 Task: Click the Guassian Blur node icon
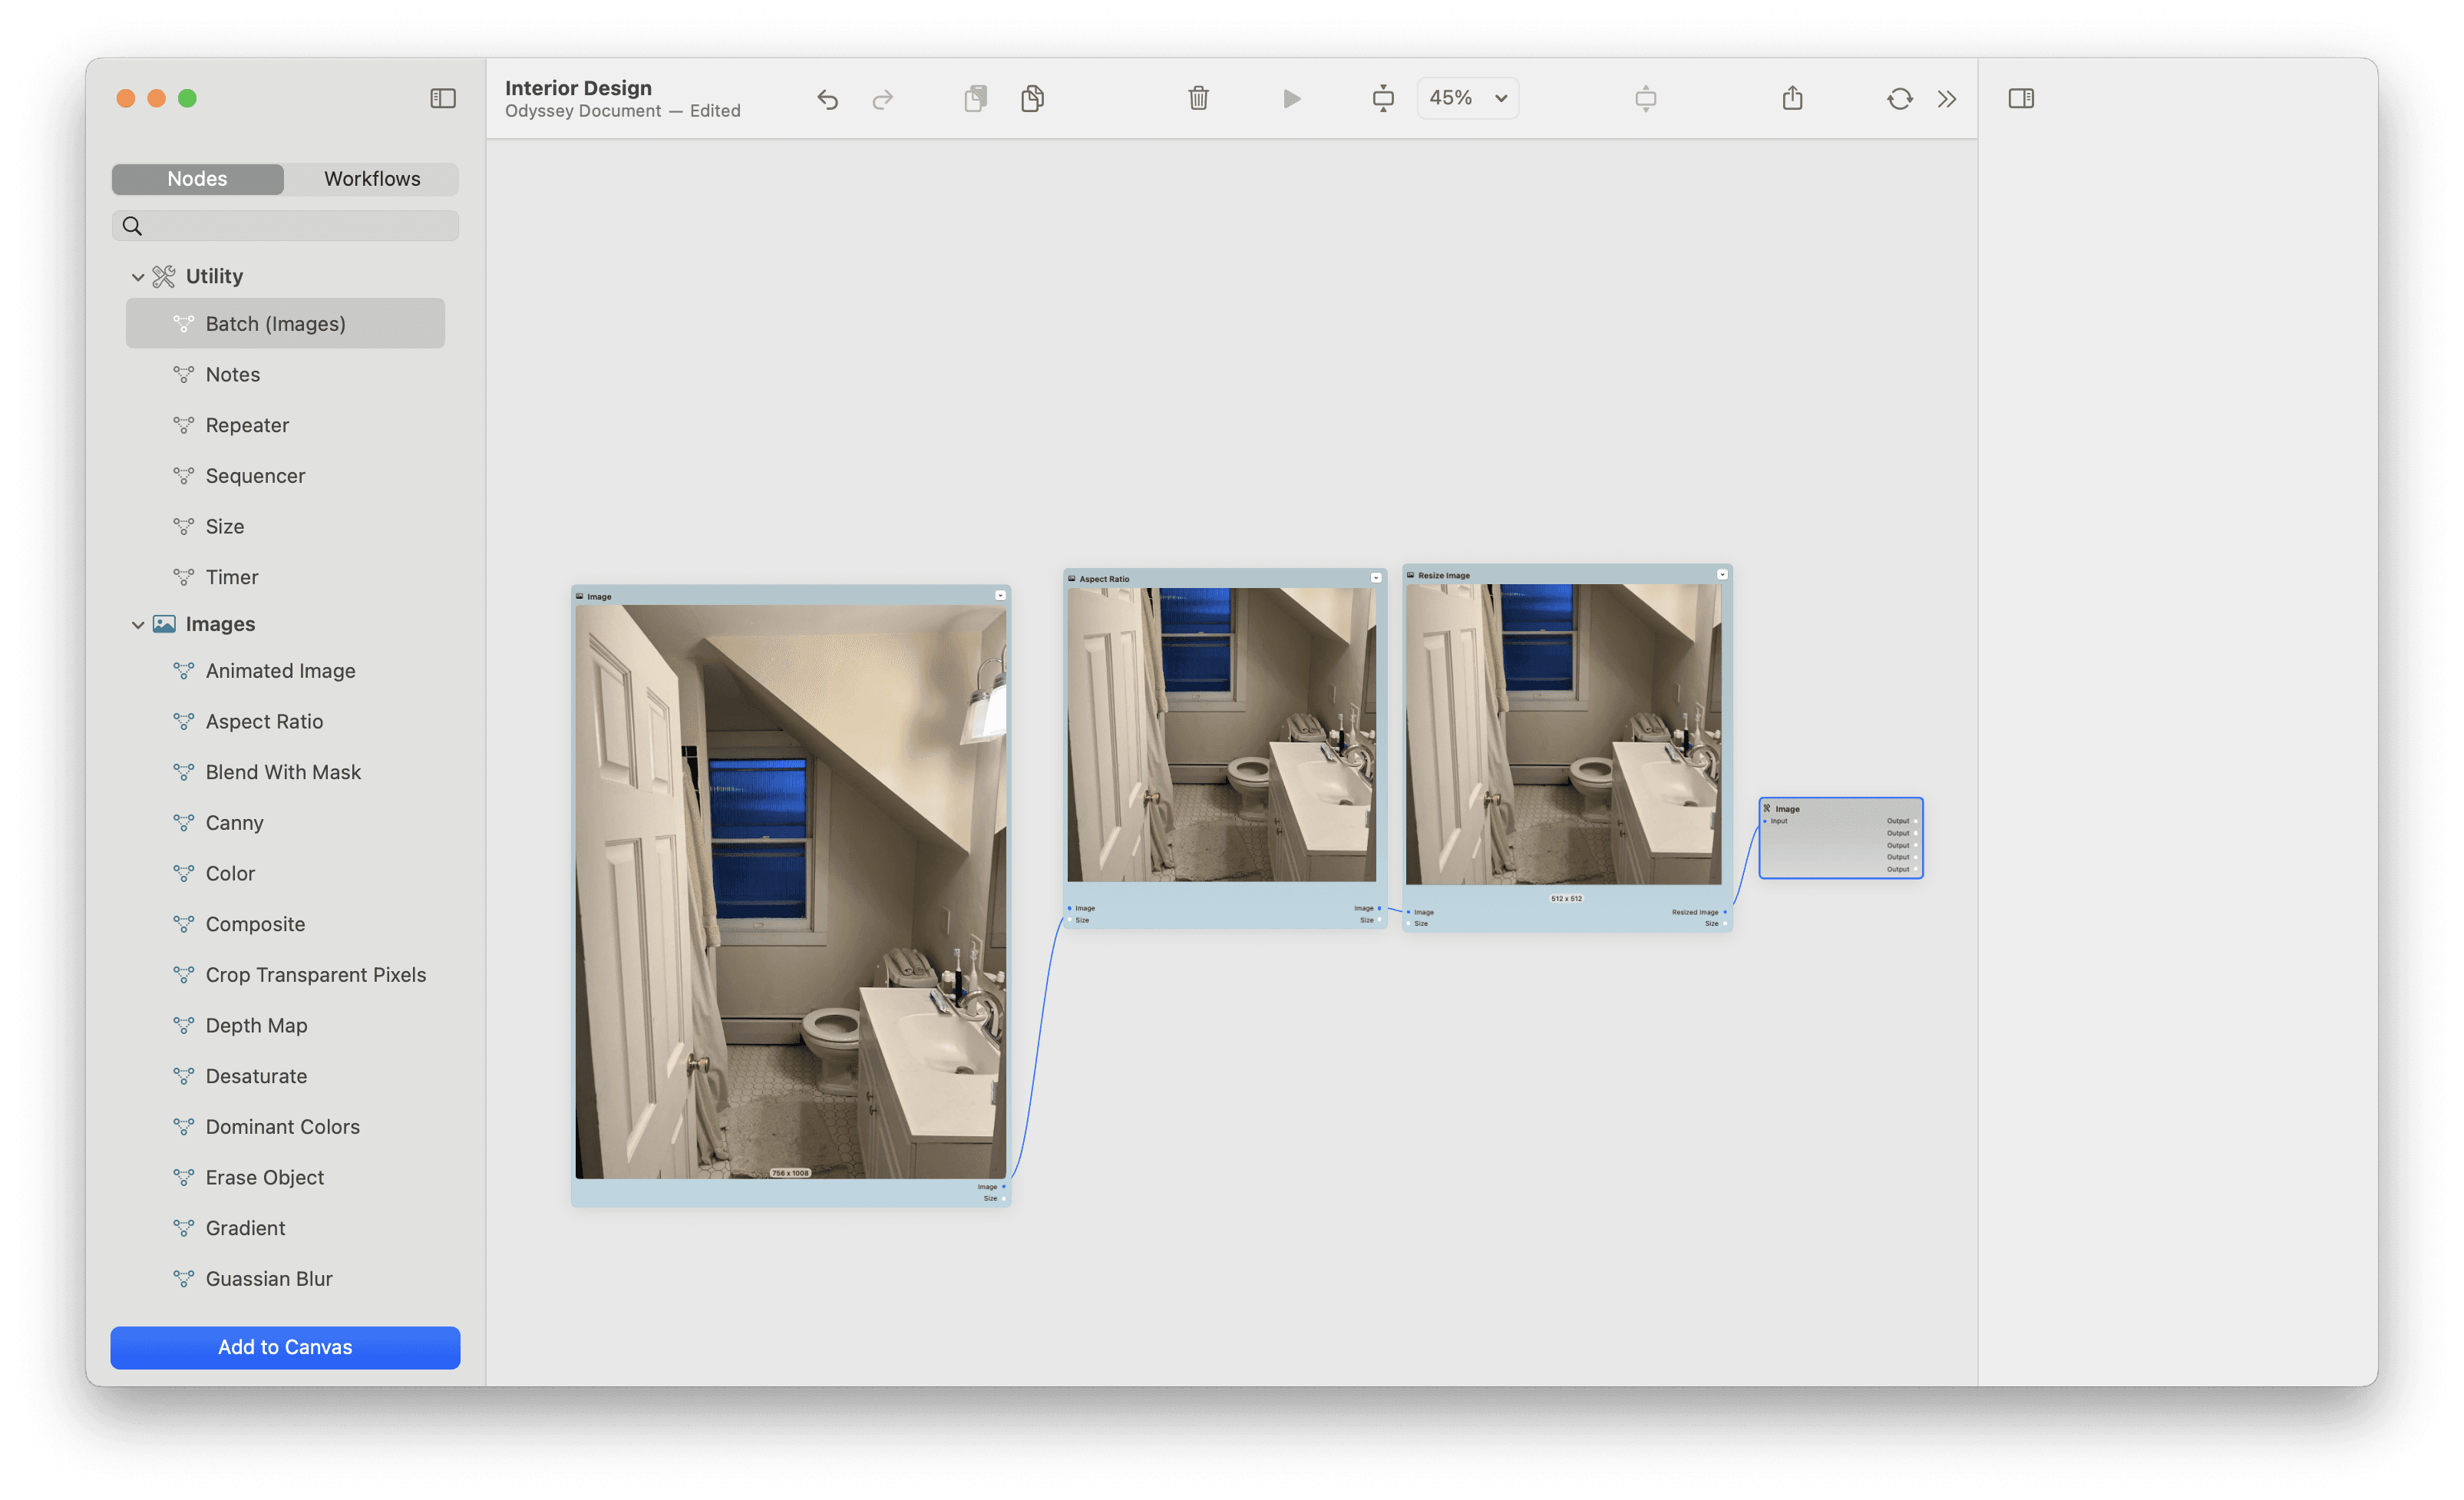tap(178, 1278)
